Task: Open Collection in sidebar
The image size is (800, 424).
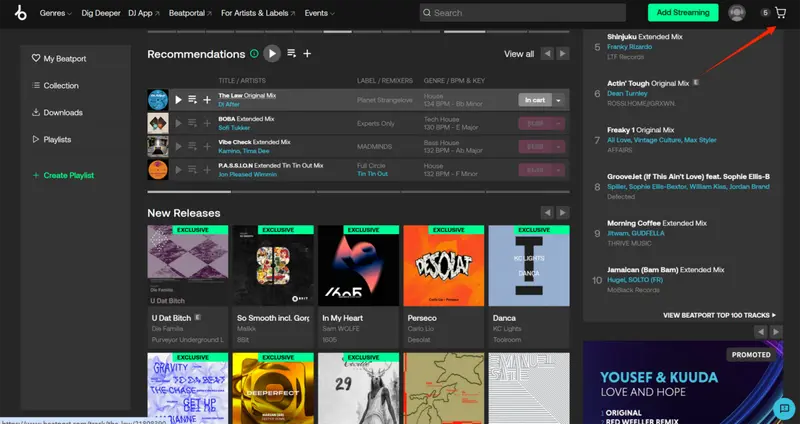Action: pos(55,86)
